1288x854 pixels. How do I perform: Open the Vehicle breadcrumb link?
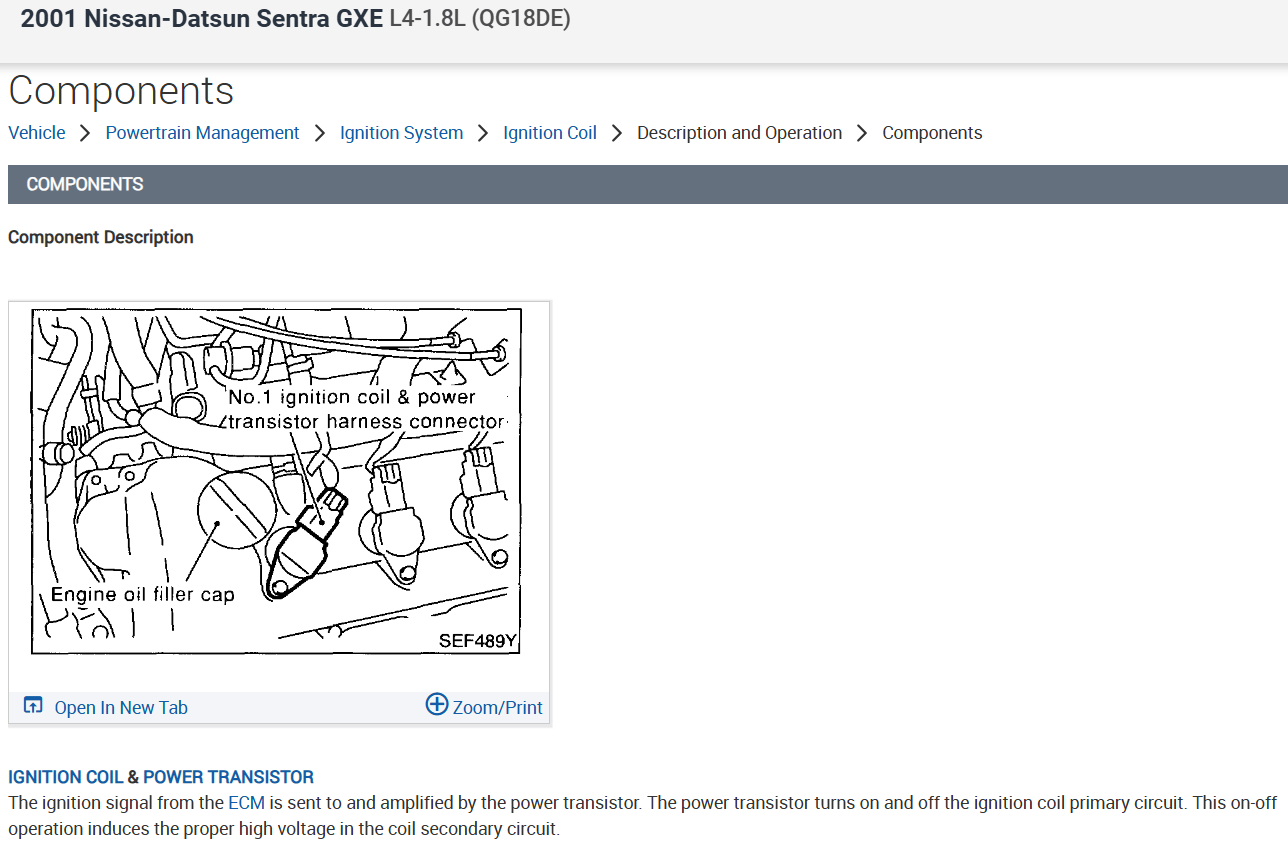37,133
